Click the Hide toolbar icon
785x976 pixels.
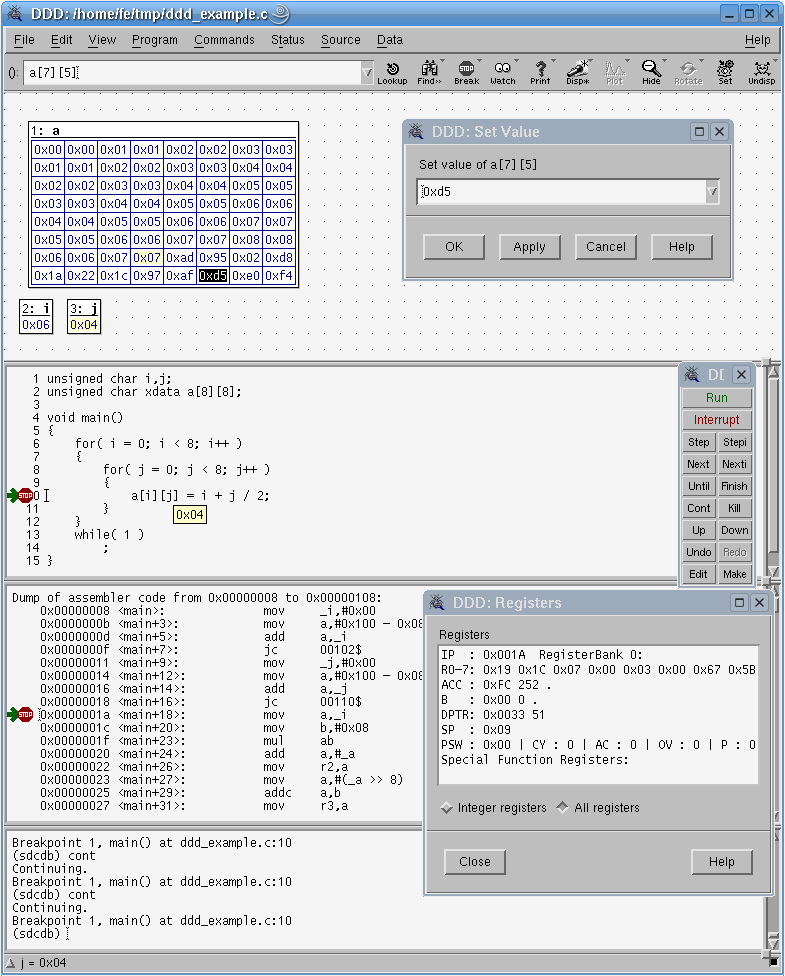click(651, 73)
